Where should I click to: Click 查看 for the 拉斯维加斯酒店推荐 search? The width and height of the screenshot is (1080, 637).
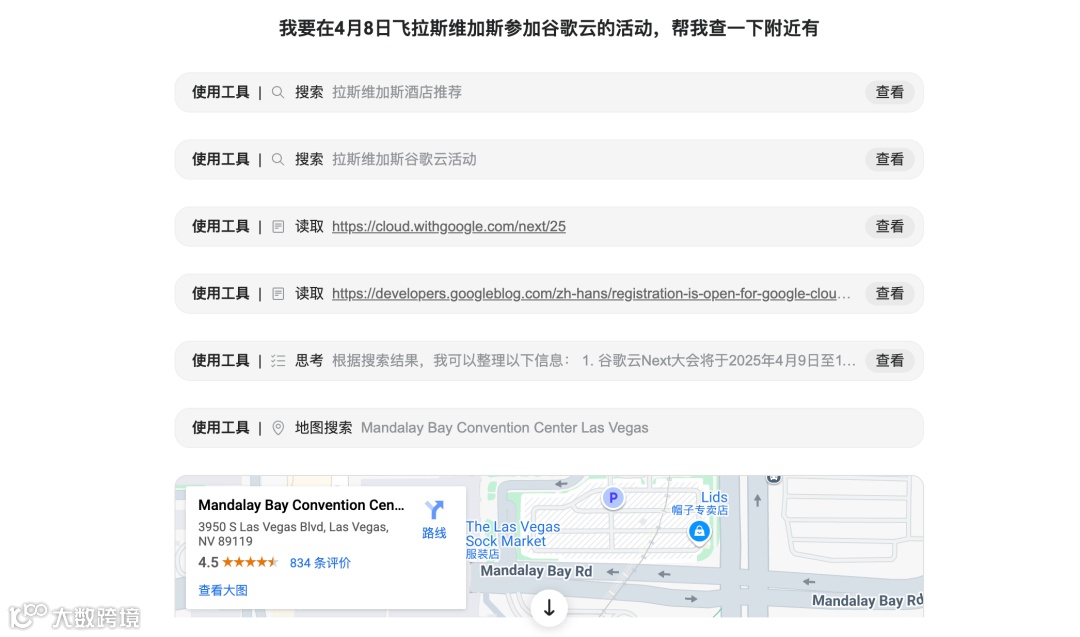coord(889,92)
